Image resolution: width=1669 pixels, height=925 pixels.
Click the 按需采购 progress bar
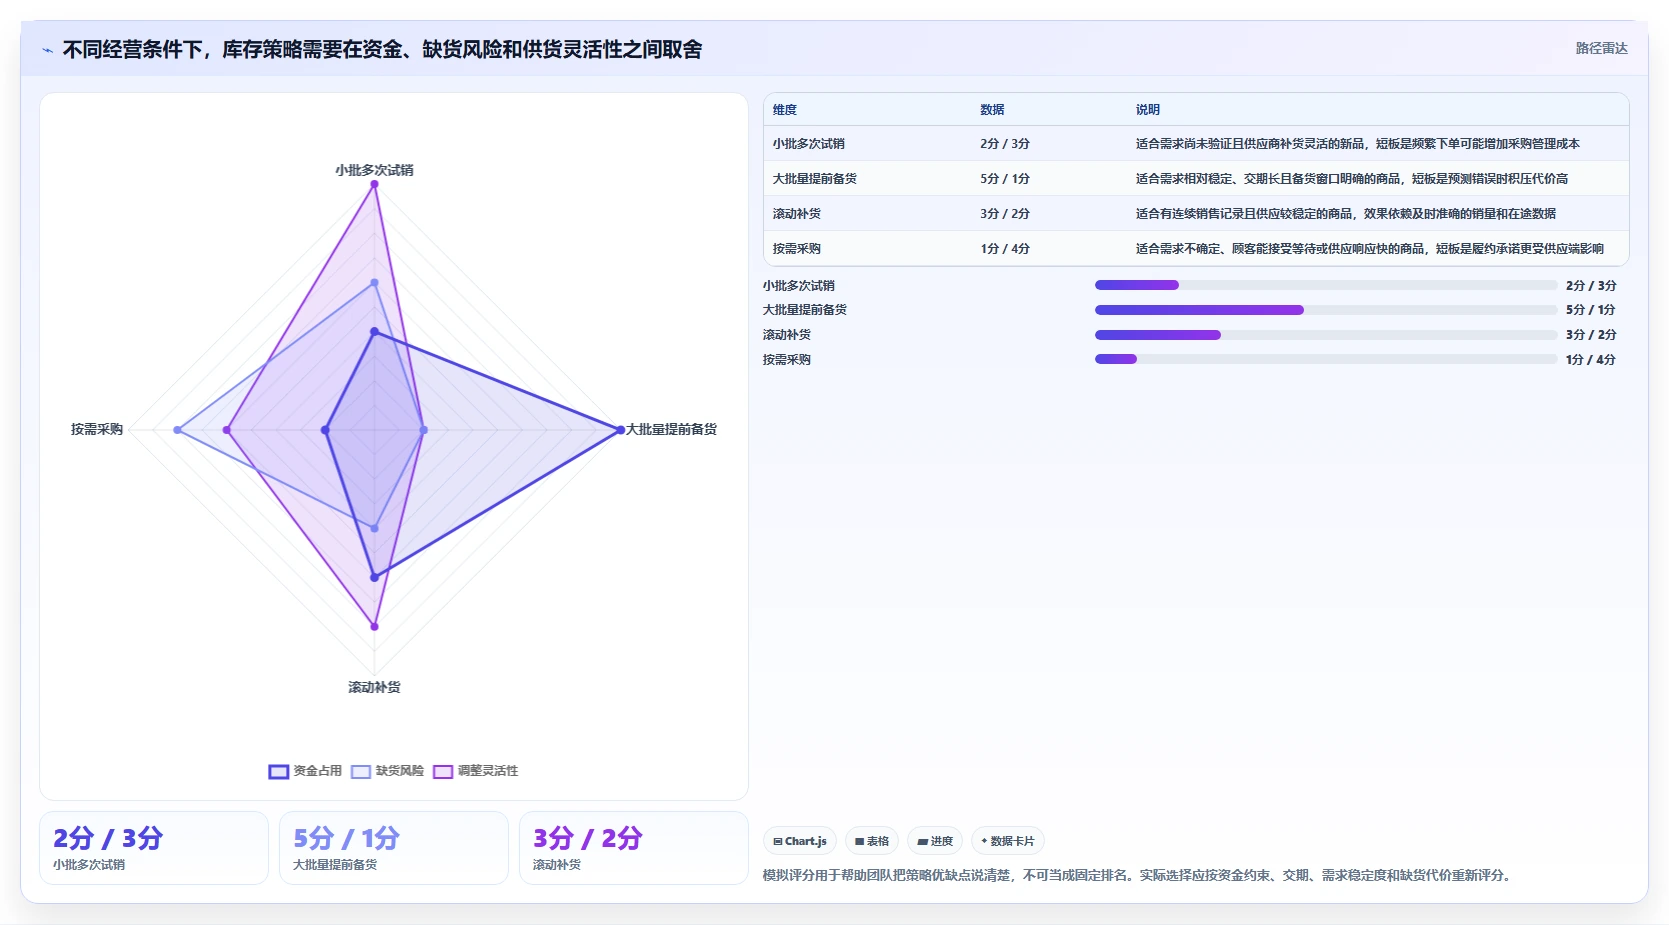tap(1326, 359)
